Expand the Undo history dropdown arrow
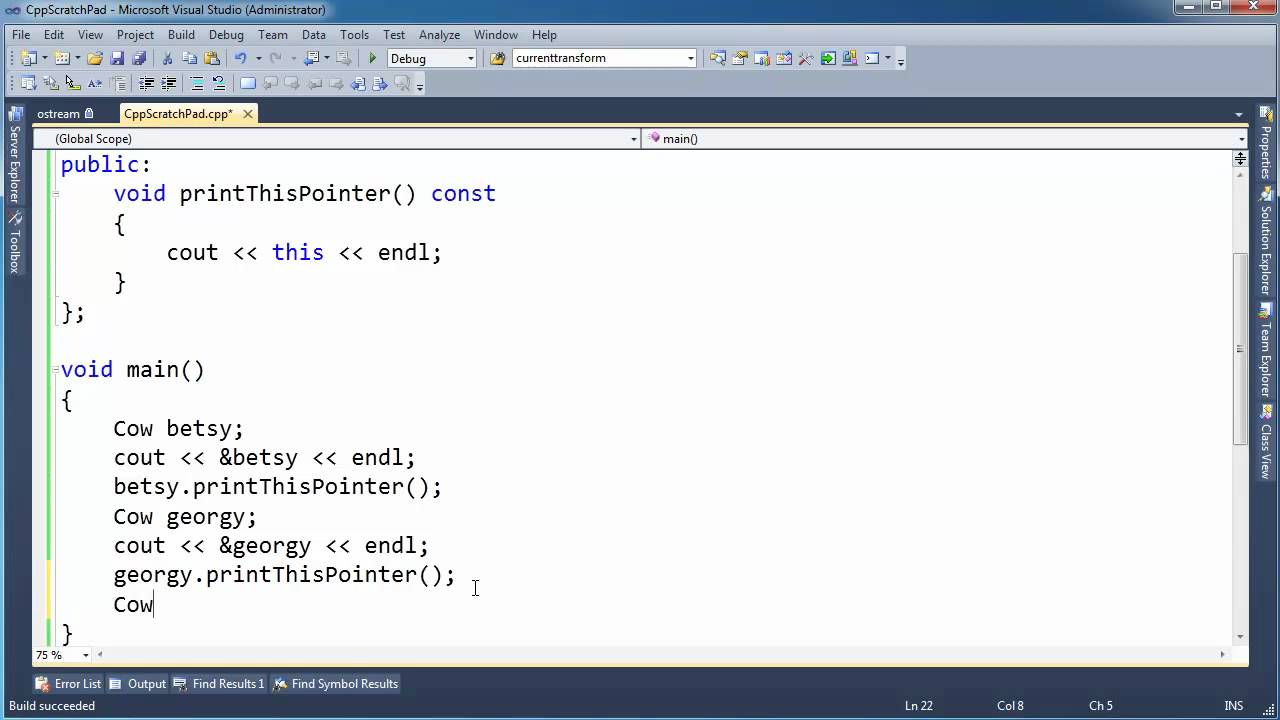 tap(258, 58)
